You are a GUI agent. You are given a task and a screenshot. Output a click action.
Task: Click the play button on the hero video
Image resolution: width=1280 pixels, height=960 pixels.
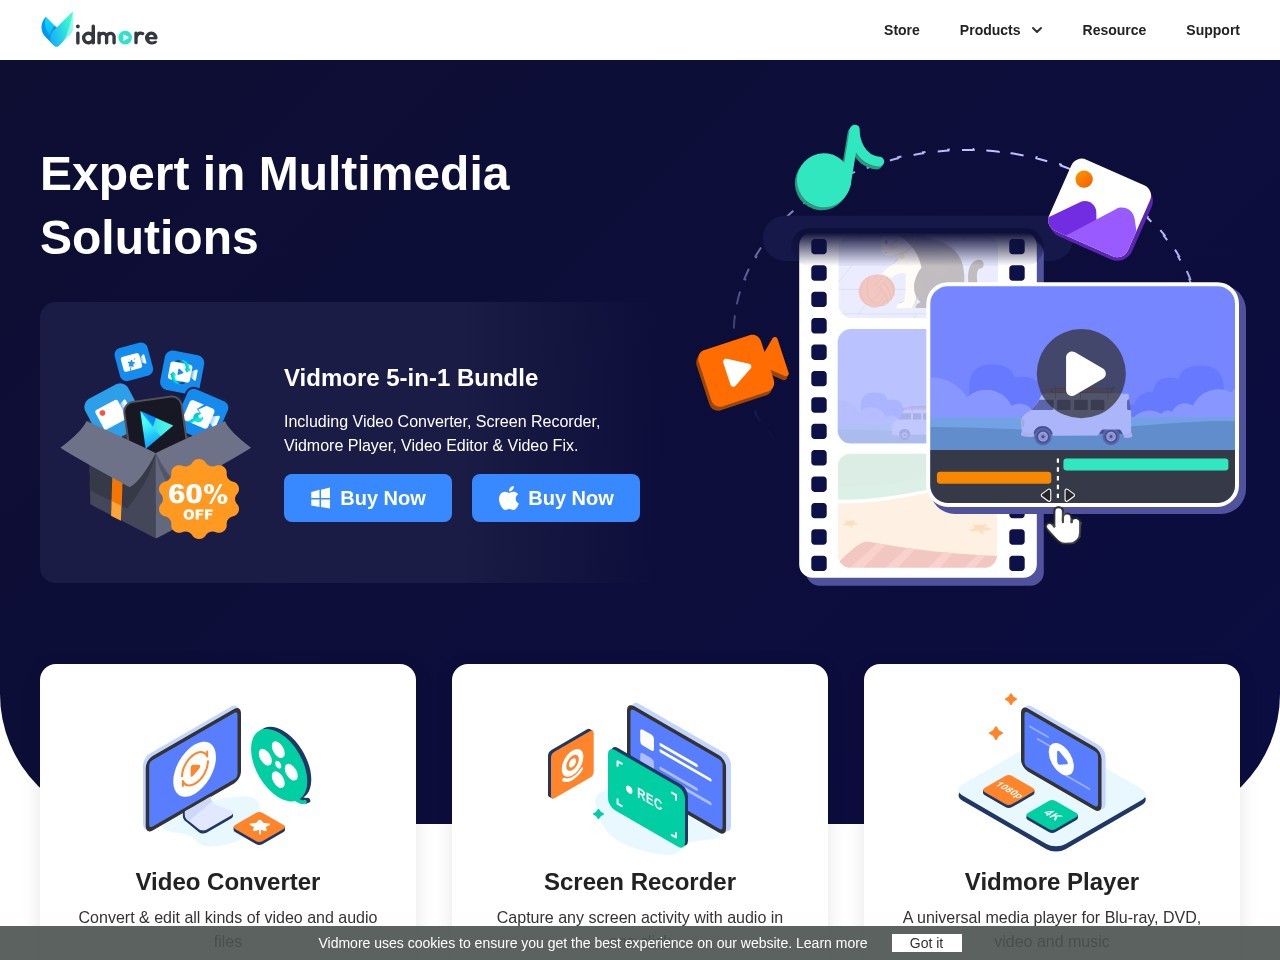pos(1081,373)
